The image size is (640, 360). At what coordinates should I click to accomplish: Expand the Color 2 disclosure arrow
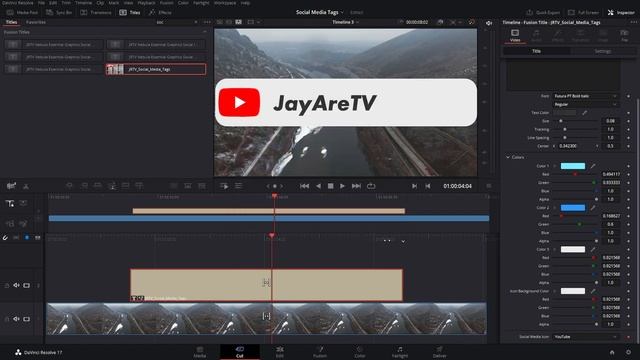pos(555,208)
